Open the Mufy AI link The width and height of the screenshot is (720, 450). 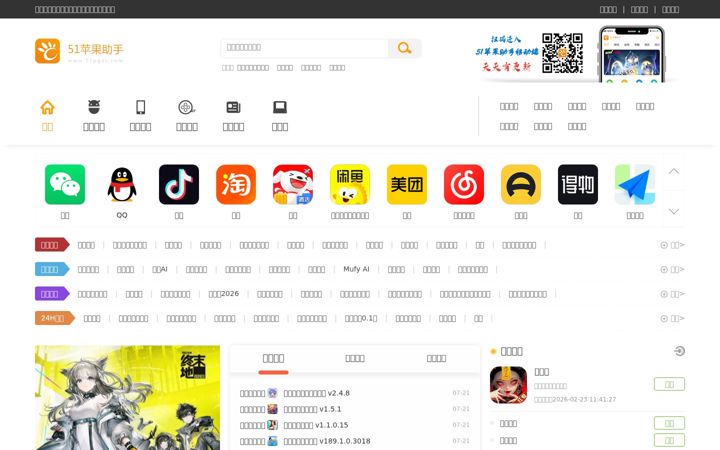pyautogui.click(x=356, y=269)
